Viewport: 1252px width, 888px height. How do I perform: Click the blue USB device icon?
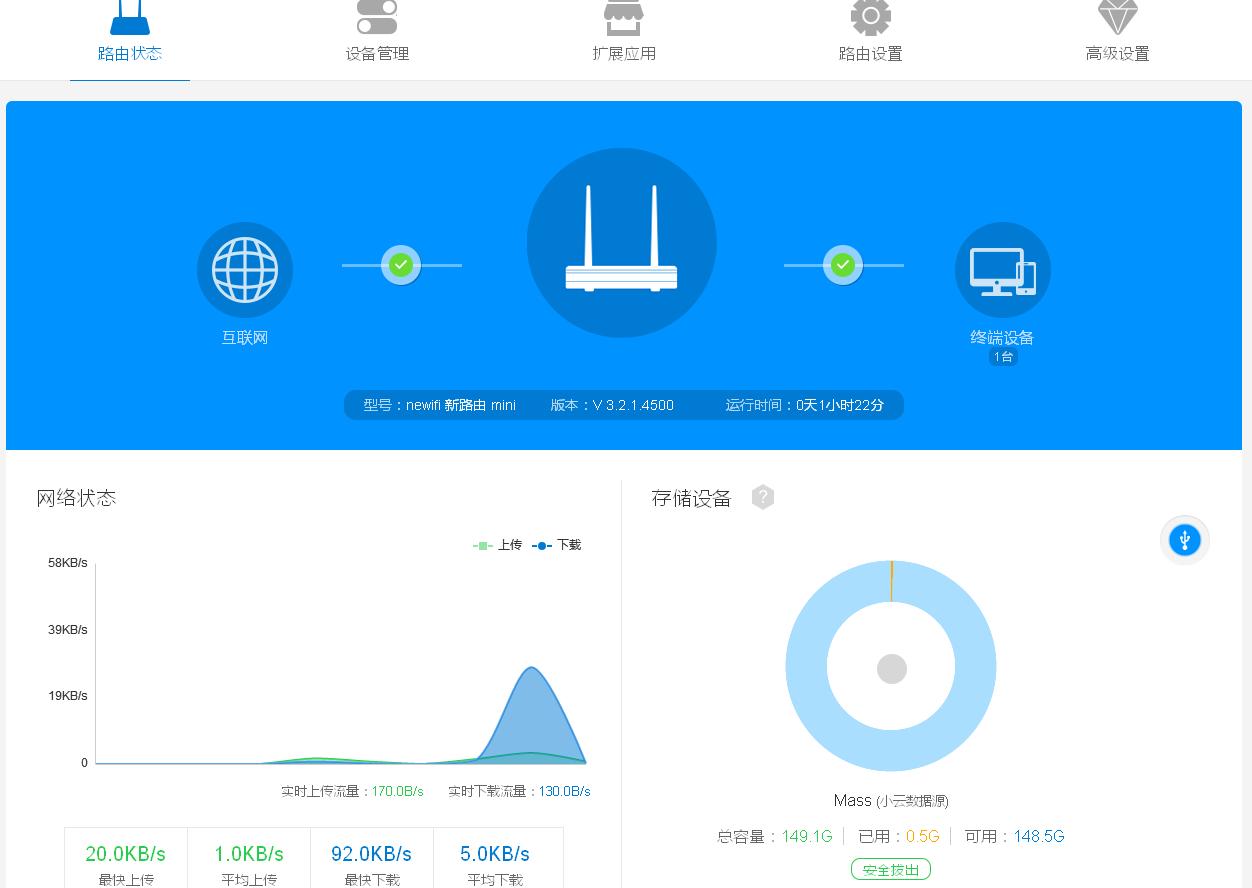tap(1184, 539)
